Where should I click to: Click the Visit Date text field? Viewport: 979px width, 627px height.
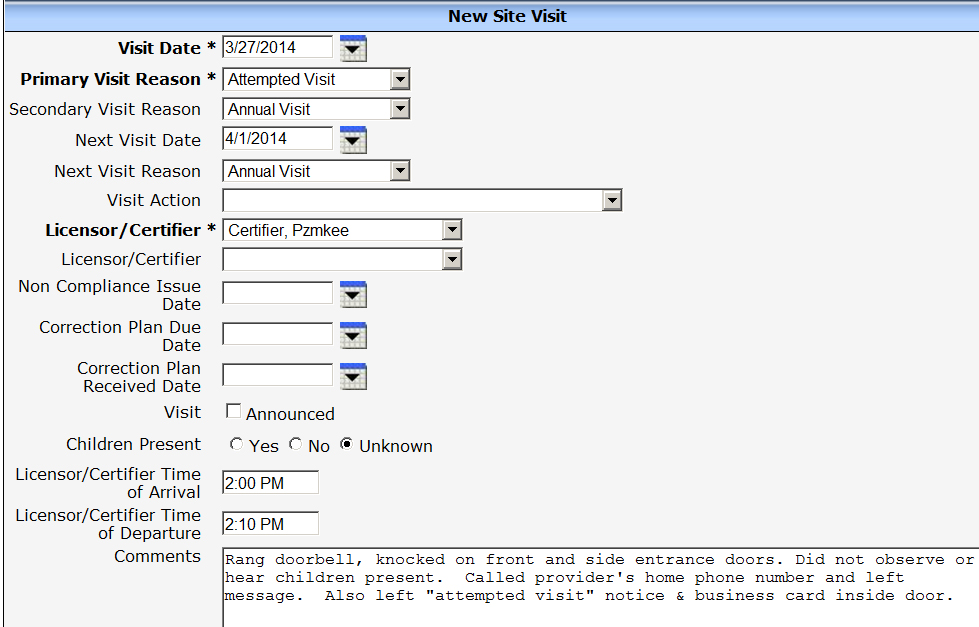277,47
